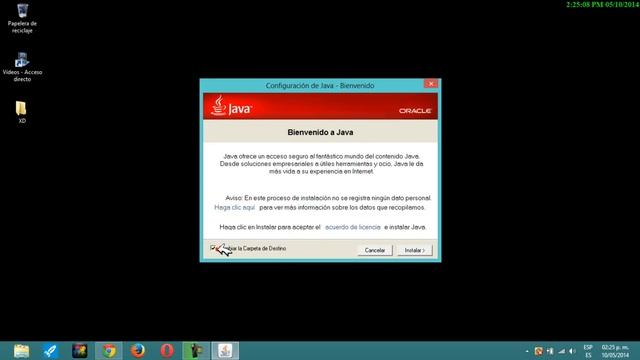Click the ORACLE logo in the banner
The width and height of the screenshot is (640, 360).
(415, 111)
